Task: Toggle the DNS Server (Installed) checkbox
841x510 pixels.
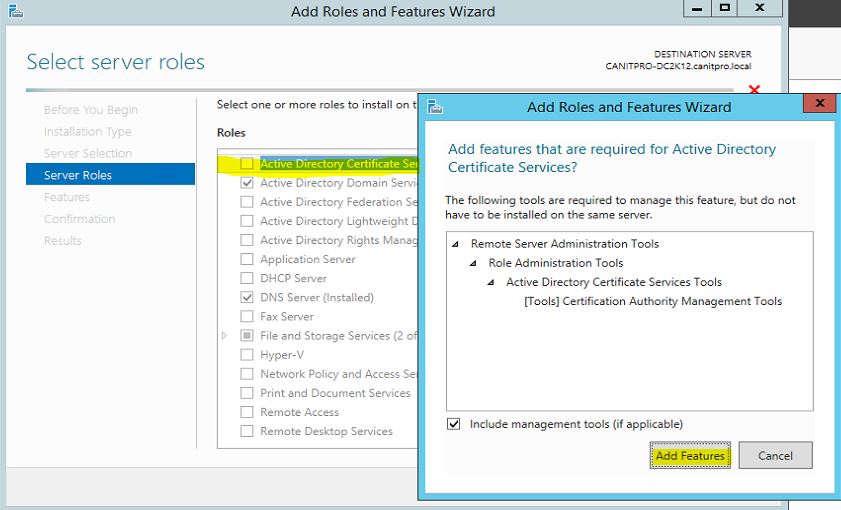Action: coord(247,297)
